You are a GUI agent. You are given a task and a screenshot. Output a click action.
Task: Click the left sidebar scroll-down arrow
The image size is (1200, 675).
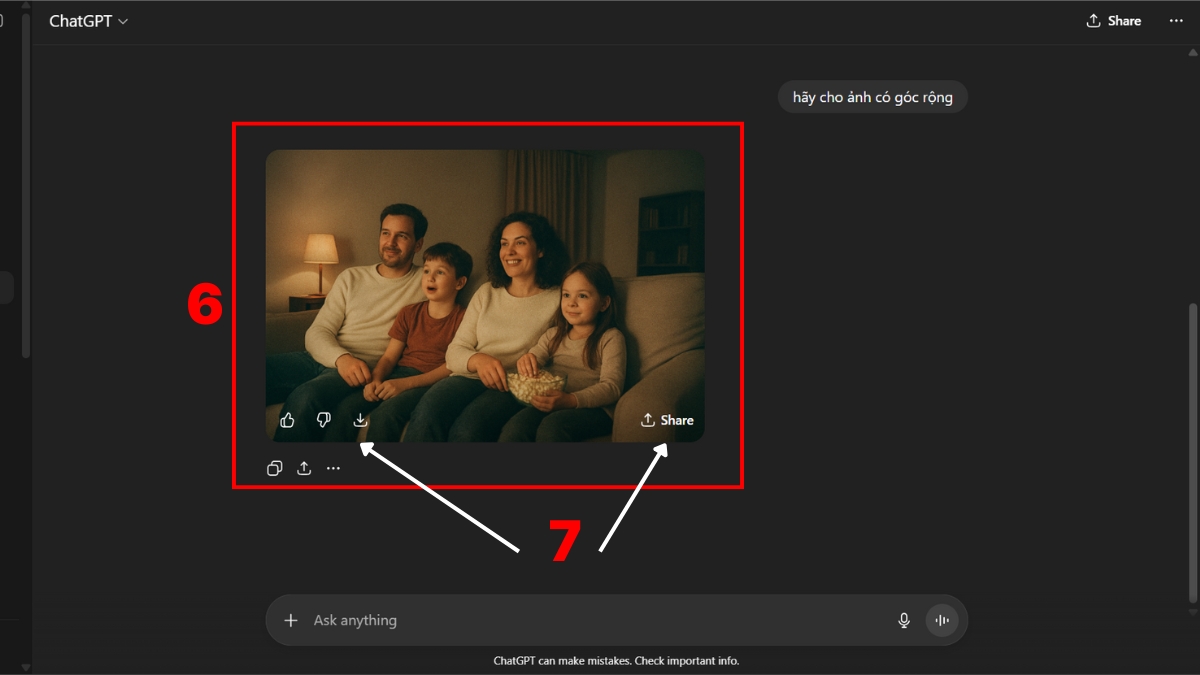pos(26,667)
